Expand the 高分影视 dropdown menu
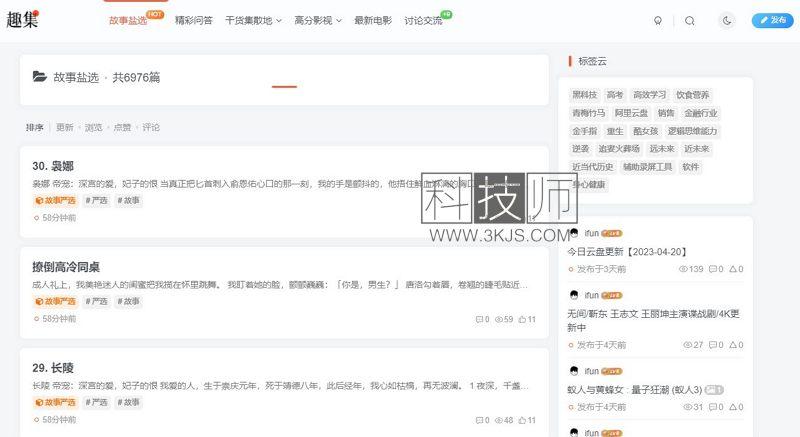 click(x=317, y=20)
